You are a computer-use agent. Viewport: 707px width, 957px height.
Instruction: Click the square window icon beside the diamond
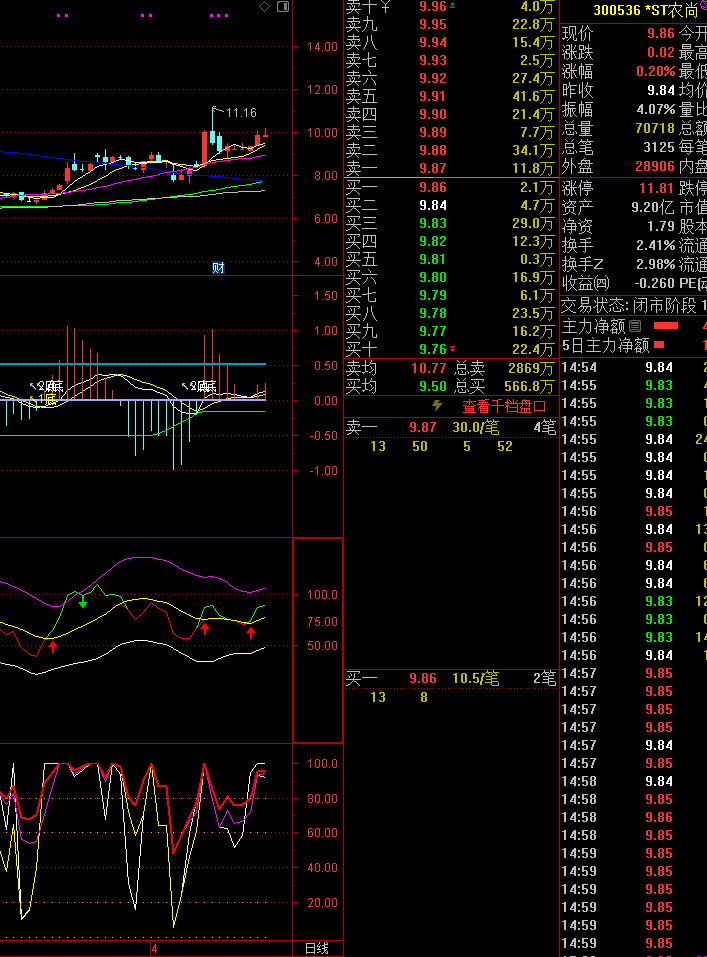[282, 7]
